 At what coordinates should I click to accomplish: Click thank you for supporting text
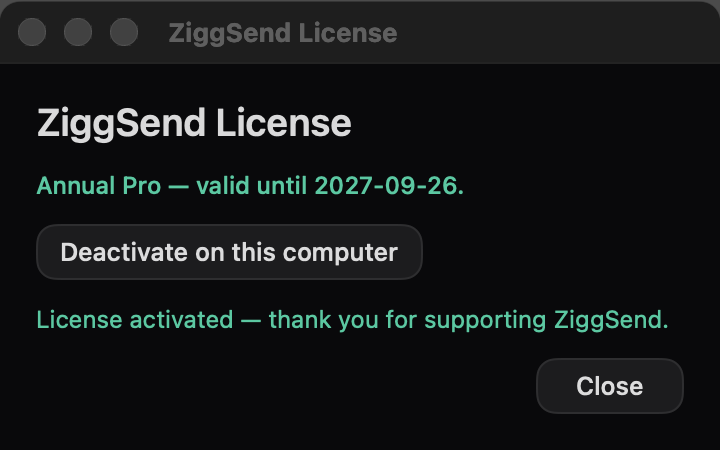[407, 320]
